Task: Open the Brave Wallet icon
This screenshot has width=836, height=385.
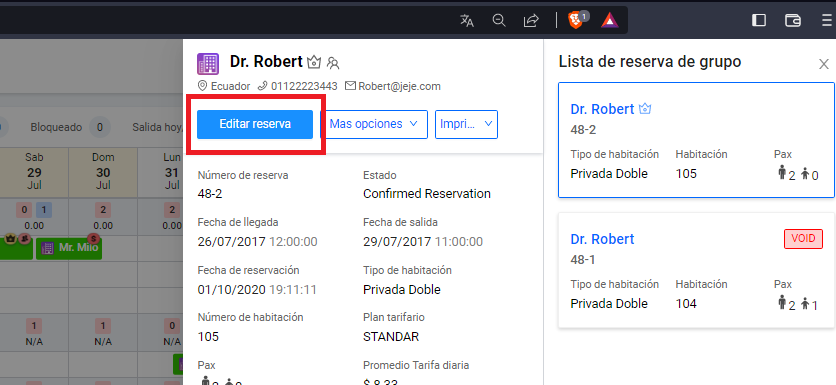Action: (x=793, y=20)
